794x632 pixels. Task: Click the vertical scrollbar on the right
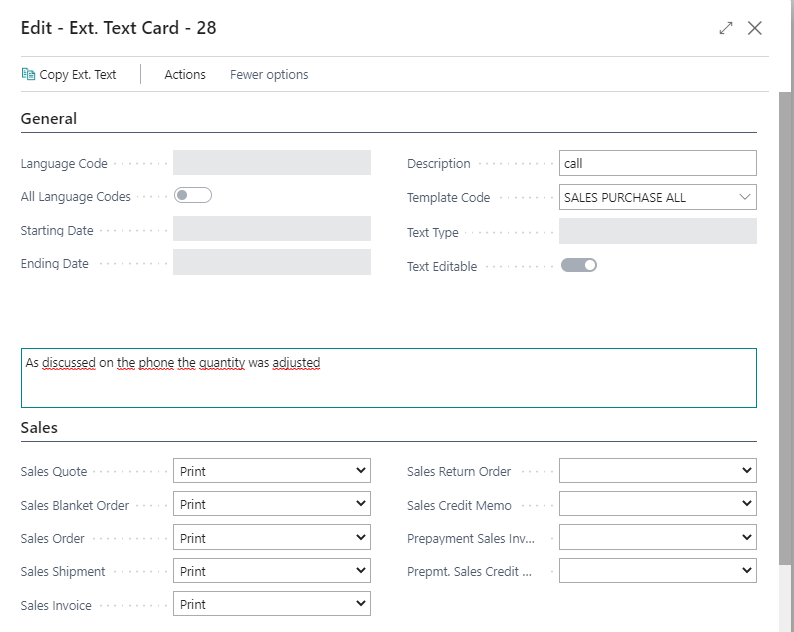pyautogui.click(x=784, y=328)
